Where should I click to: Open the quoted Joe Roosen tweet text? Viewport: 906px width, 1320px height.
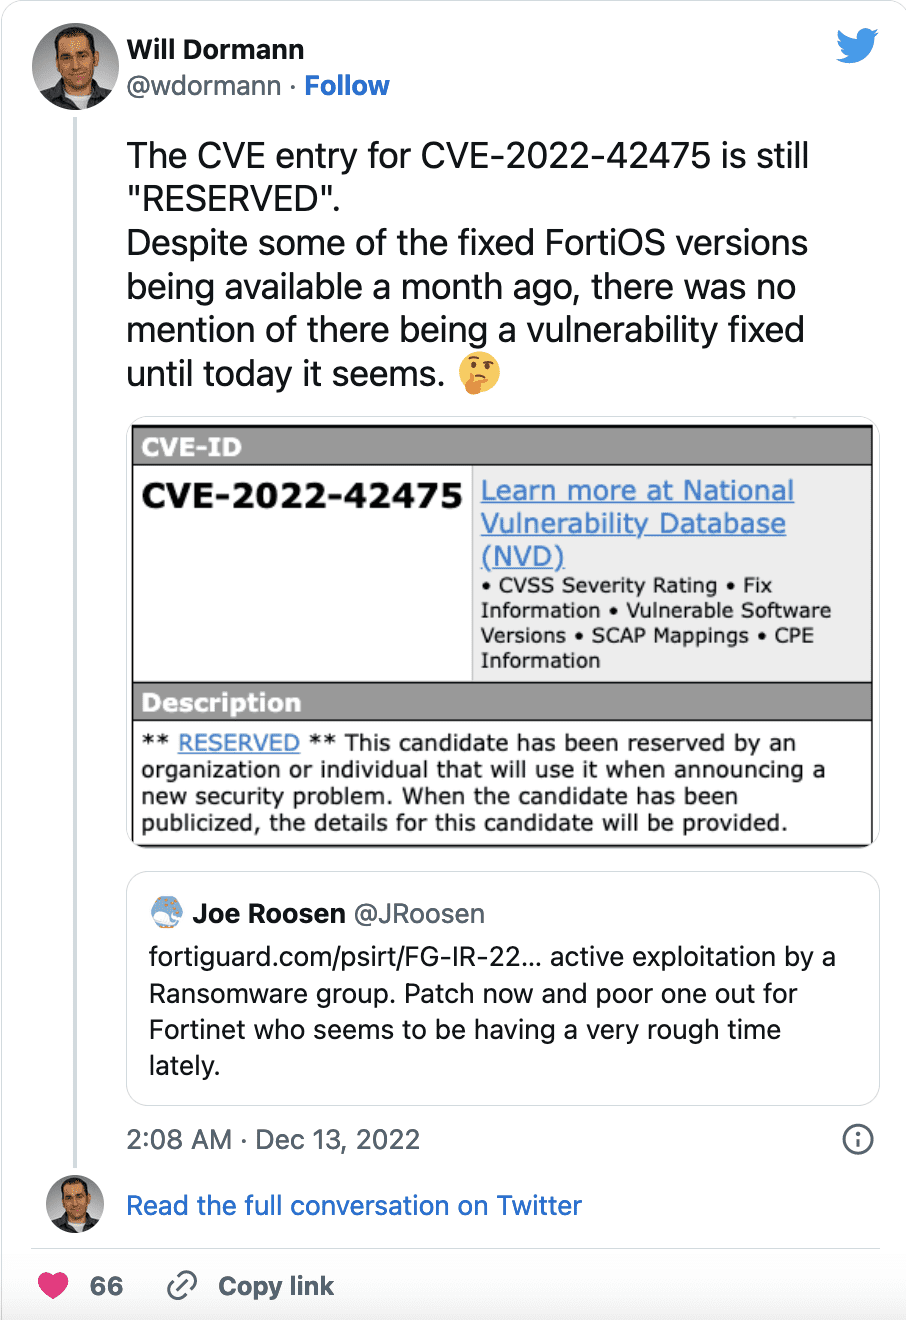coord(491,1011)
